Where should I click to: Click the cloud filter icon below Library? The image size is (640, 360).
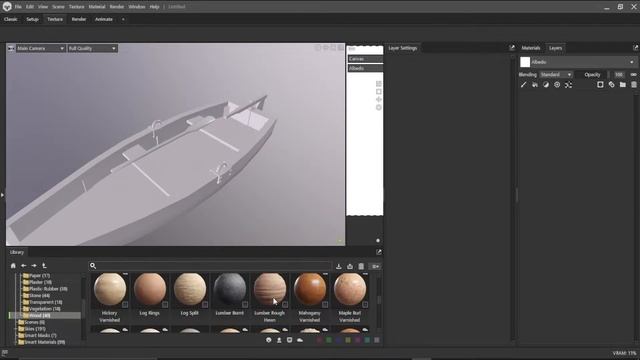[300, 340]
